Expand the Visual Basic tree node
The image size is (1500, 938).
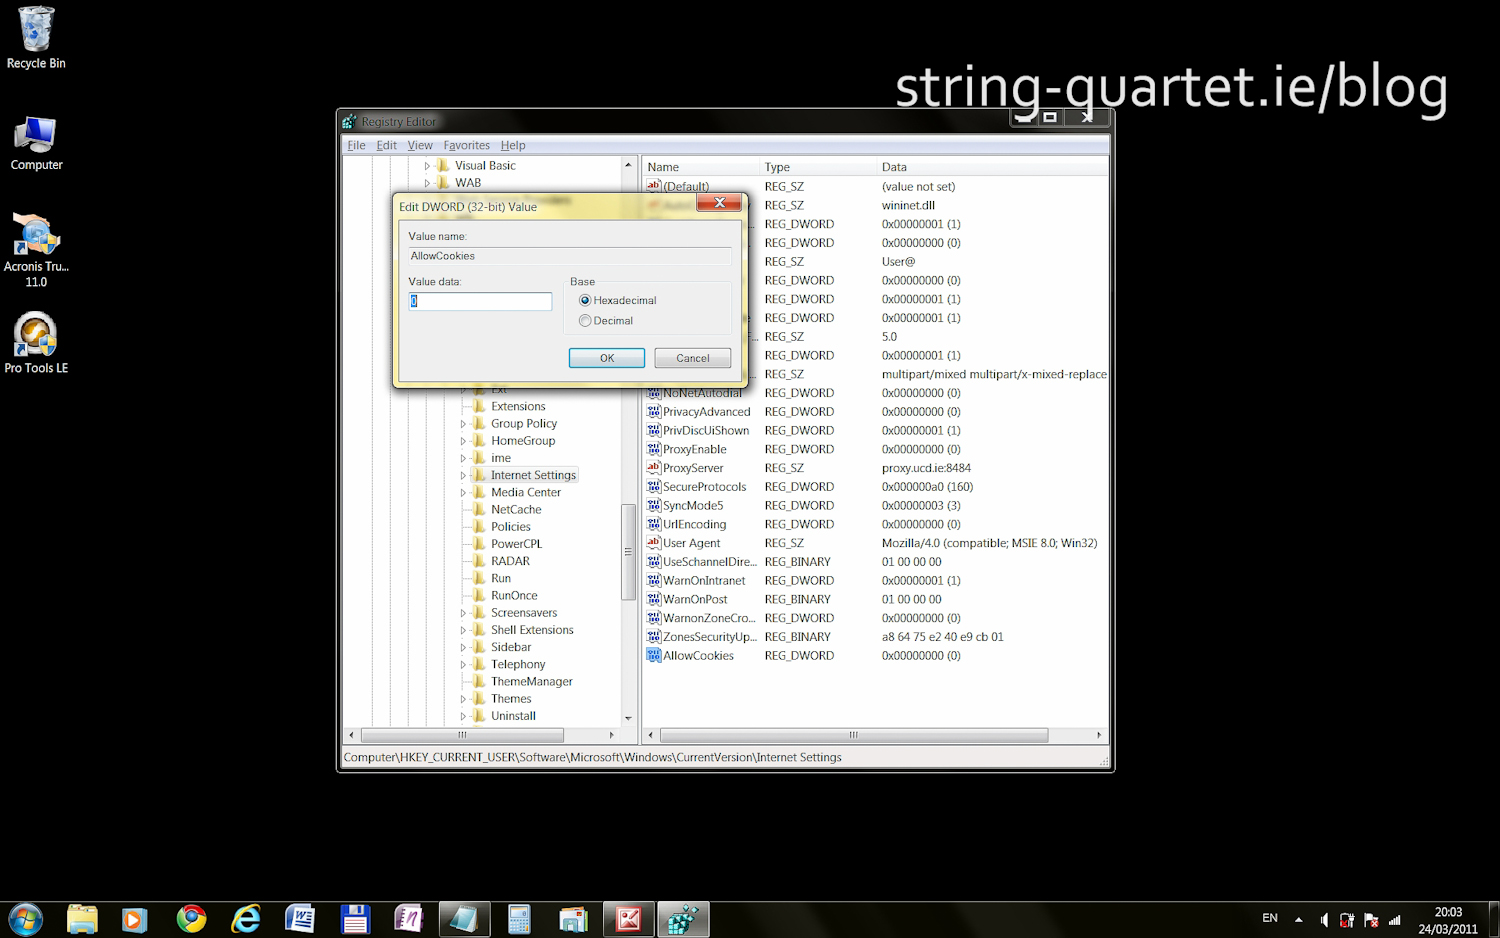click(x=427, y=166)
